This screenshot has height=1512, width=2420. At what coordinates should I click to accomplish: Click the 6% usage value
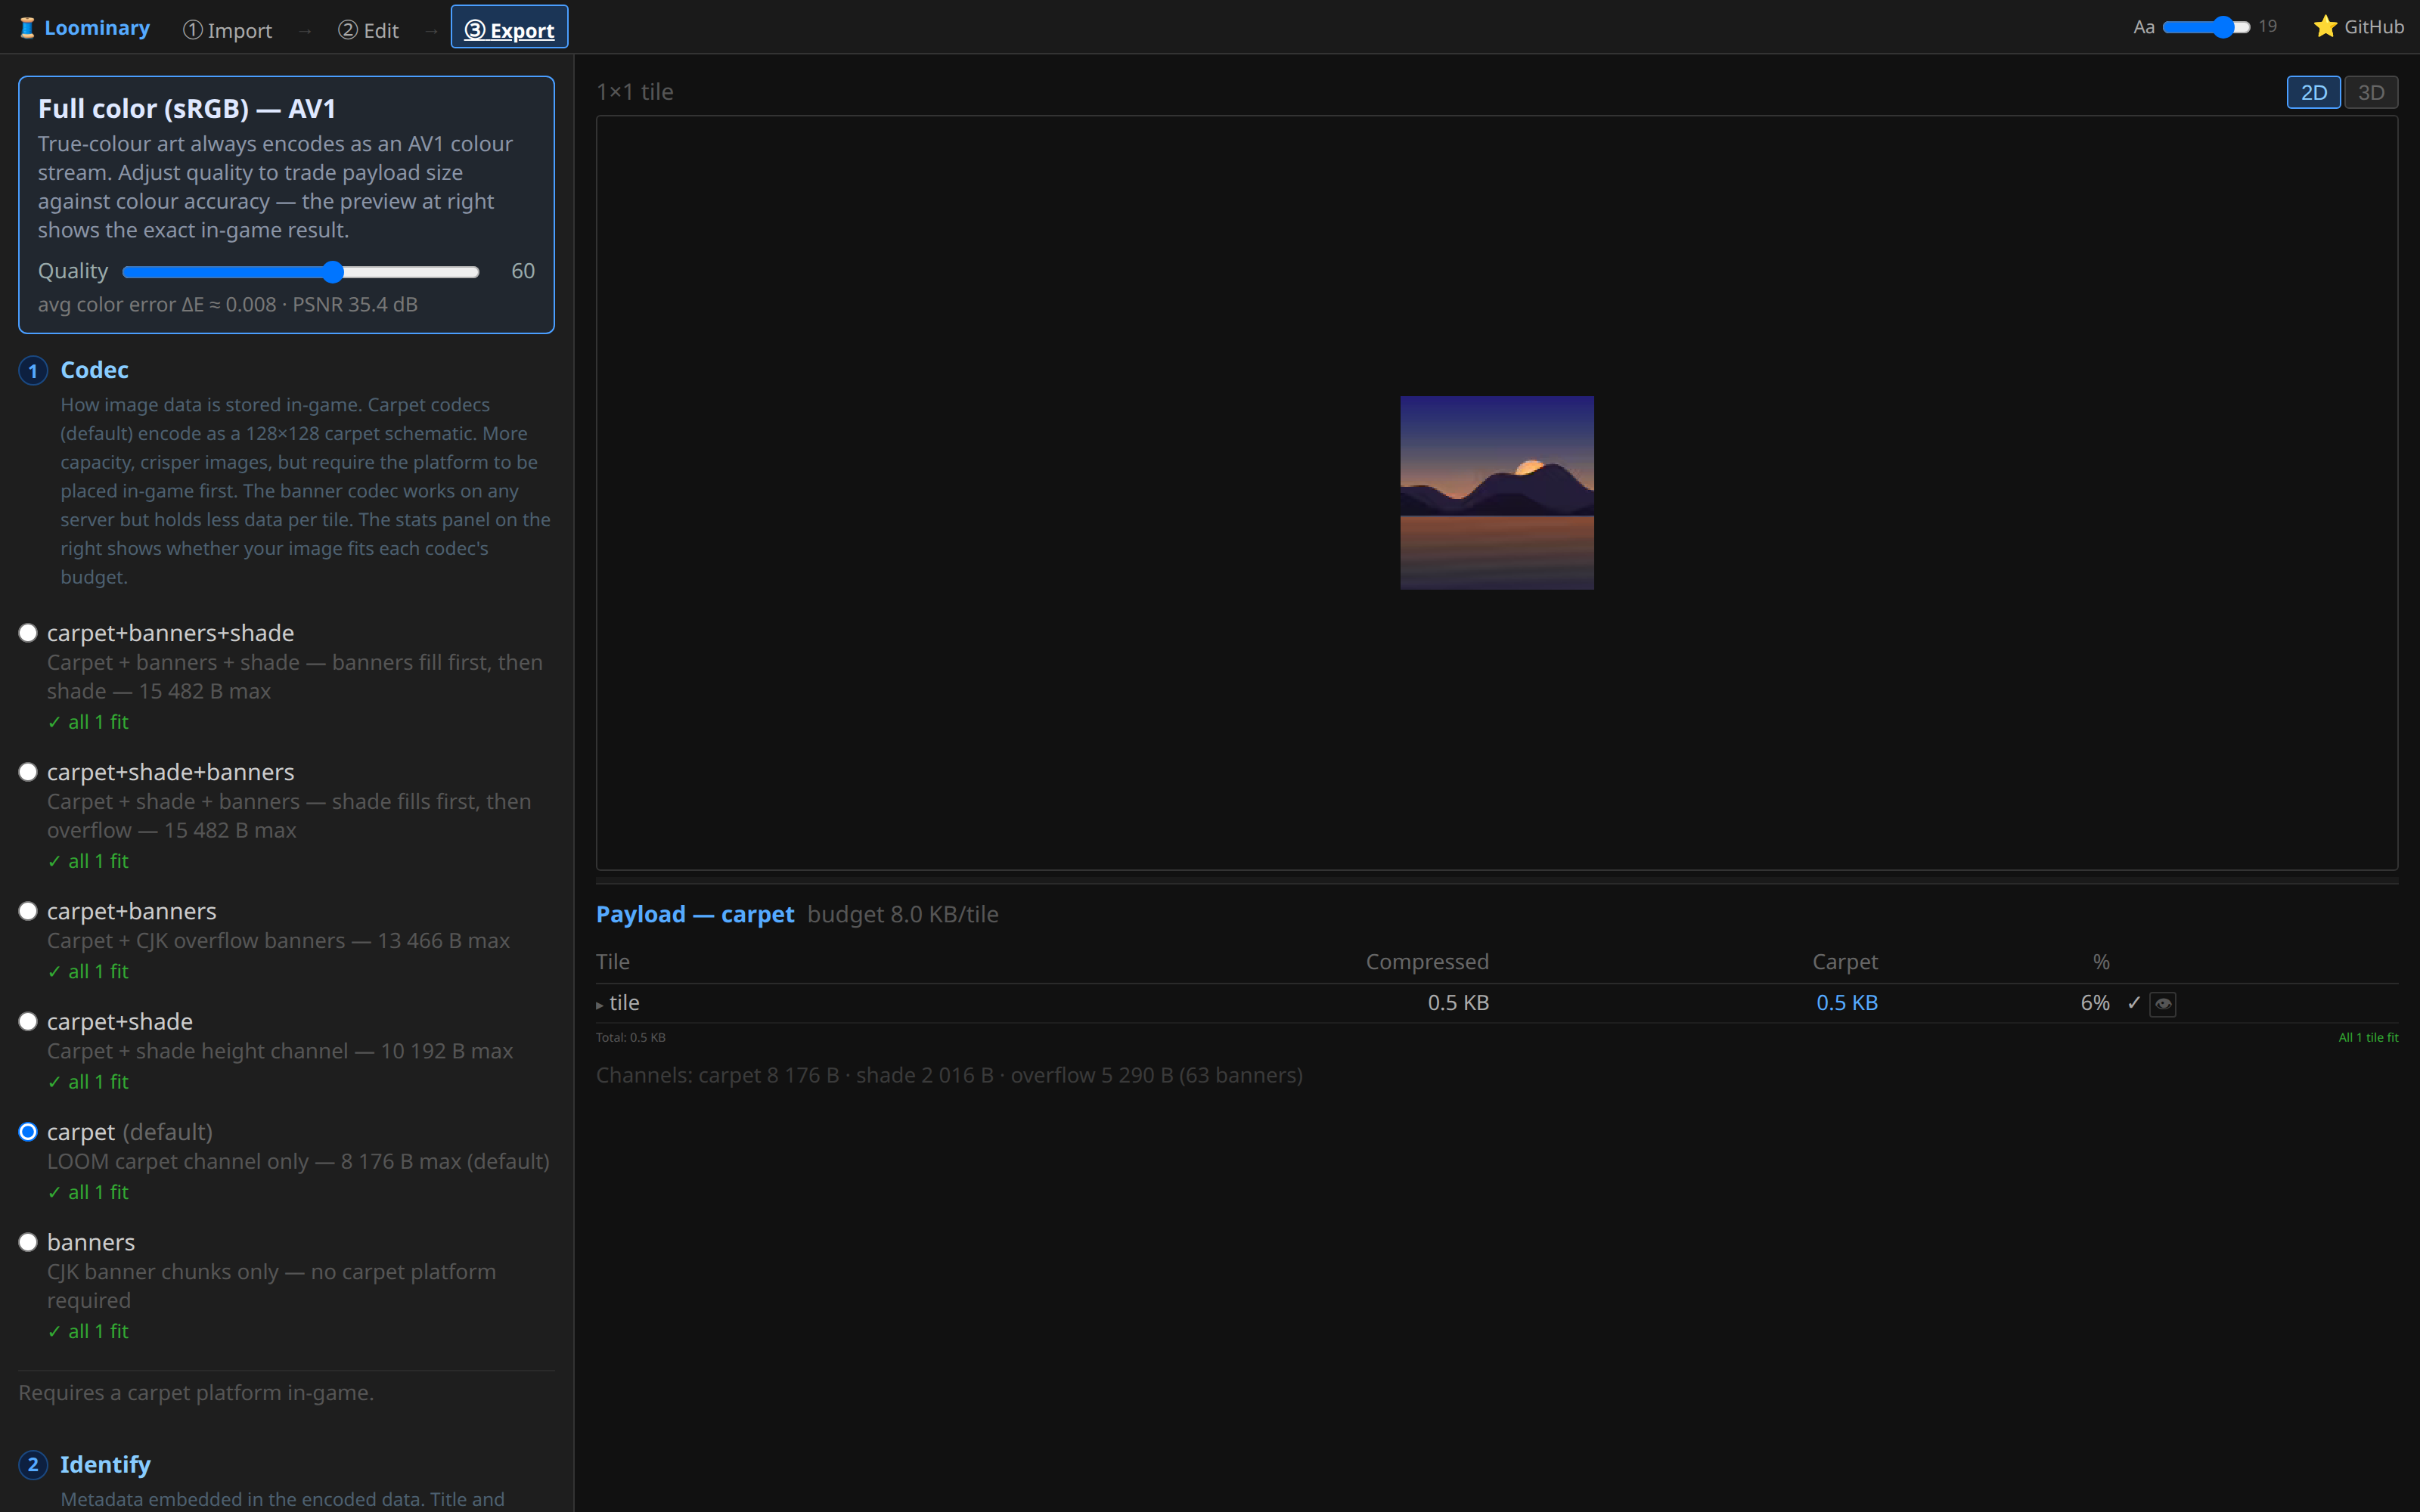[x=2095, y=1003]
